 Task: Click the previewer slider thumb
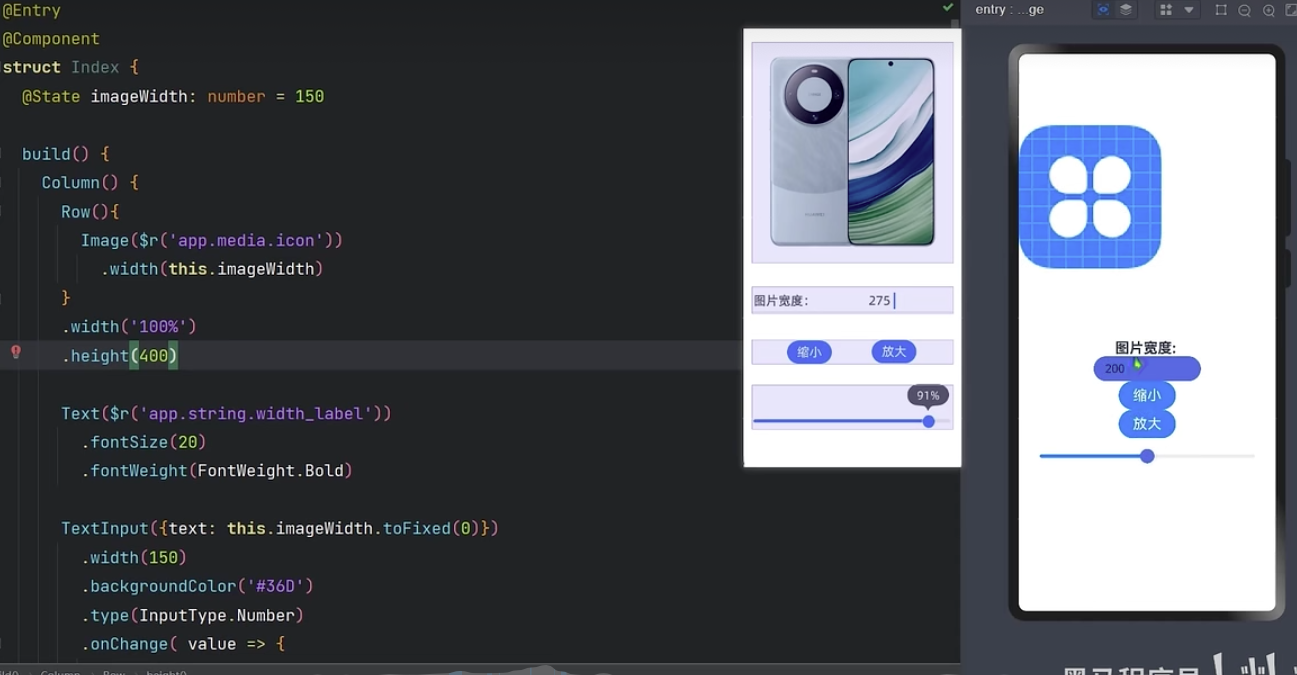click(x=1147, y=456)
